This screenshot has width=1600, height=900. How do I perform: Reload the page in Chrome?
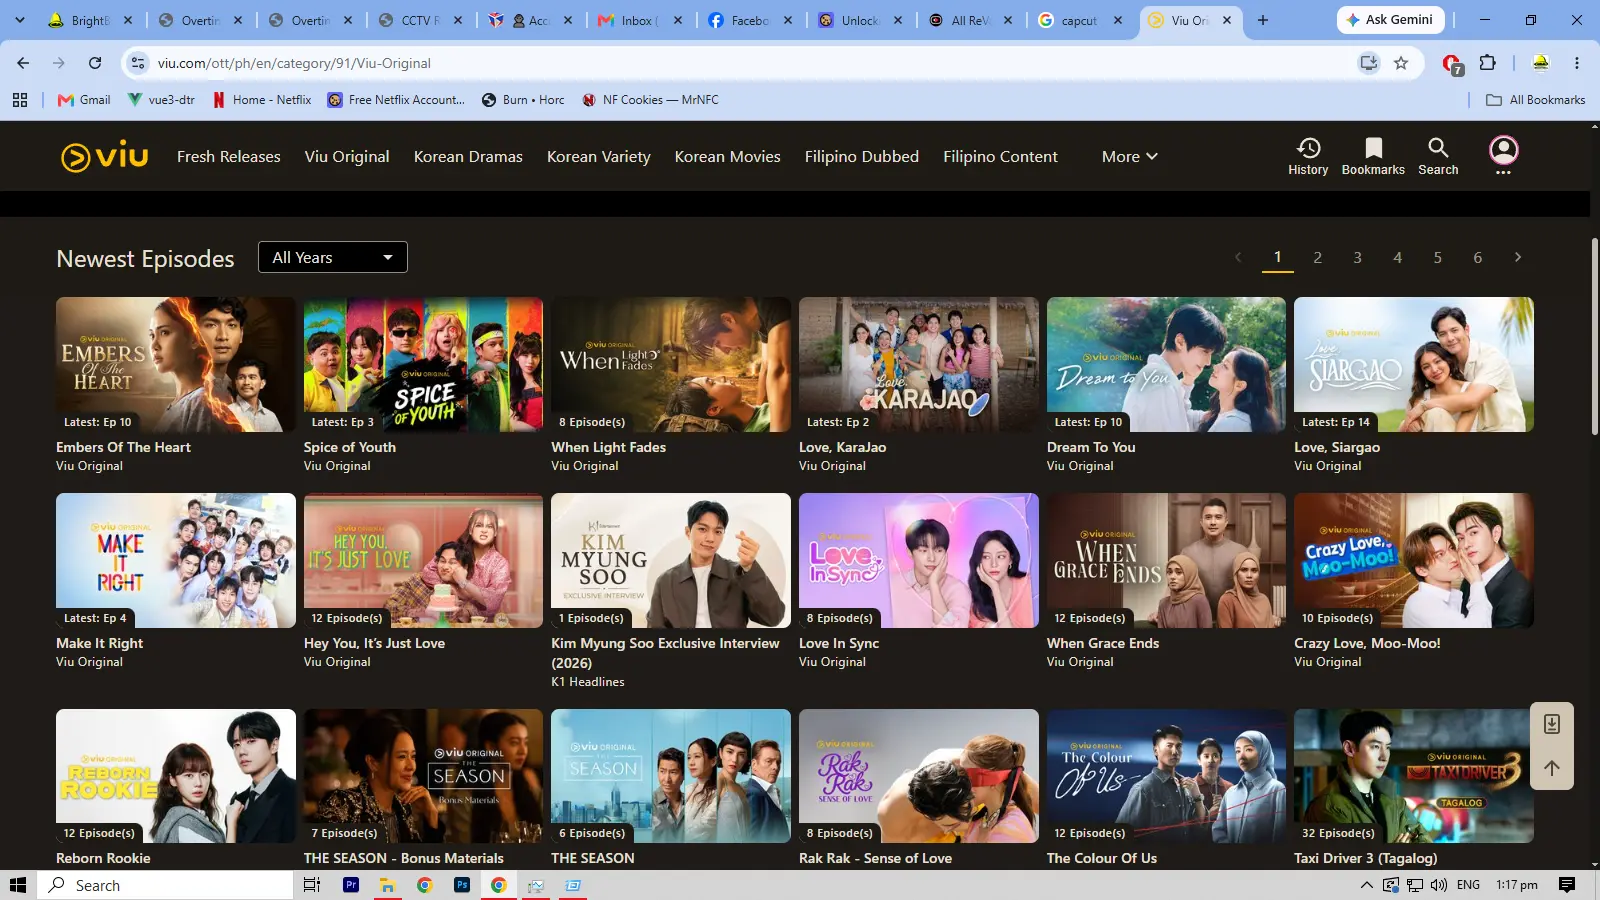95,63
